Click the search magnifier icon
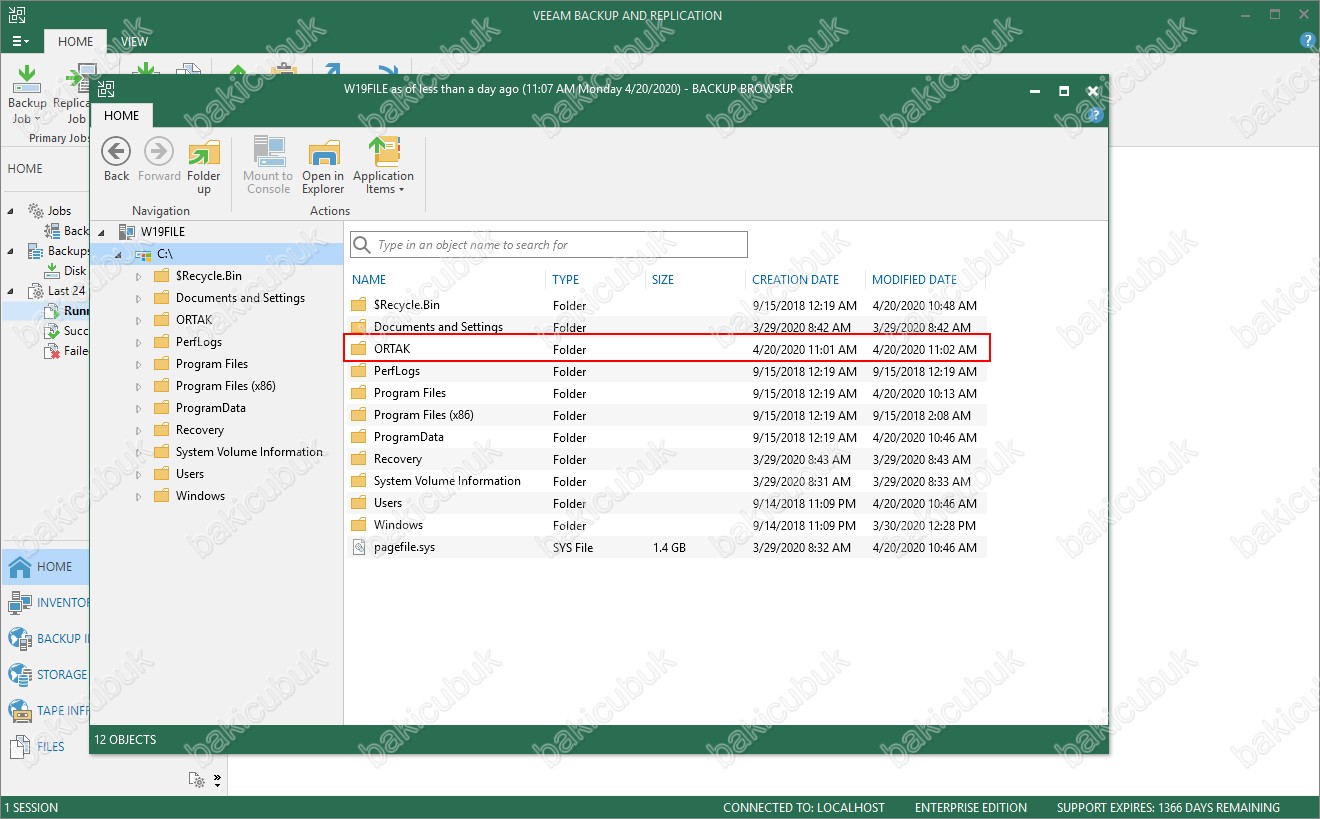Viewport: 1320px width, 819px height. point(362,245)
